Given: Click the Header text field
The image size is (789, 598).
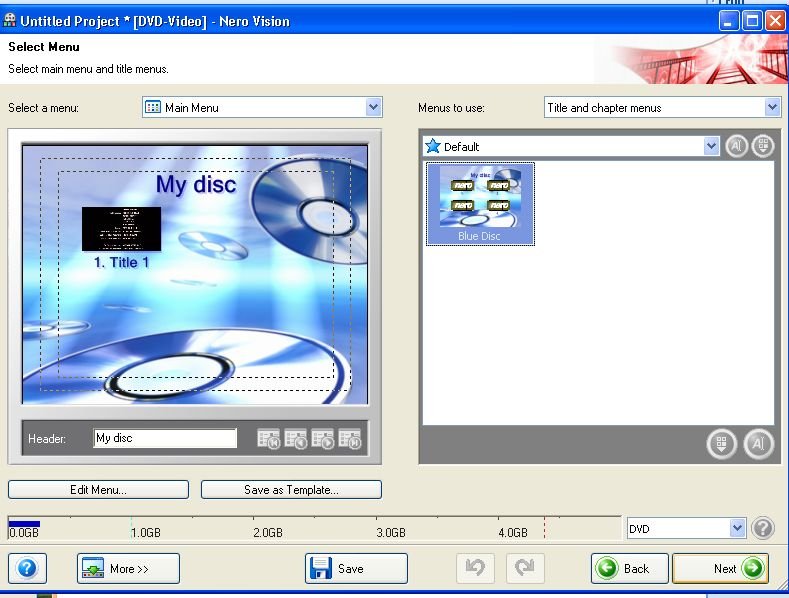Looking at the screenshot, I should tap(165, 438).
